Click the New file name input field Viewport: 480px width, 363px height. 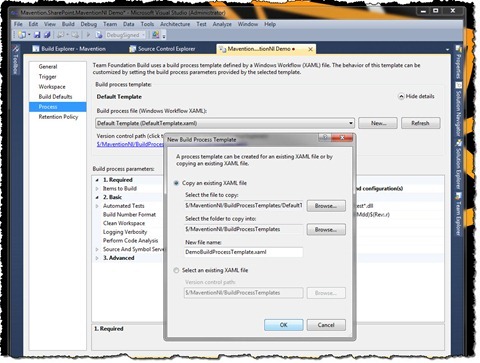(x=243, y=252)
